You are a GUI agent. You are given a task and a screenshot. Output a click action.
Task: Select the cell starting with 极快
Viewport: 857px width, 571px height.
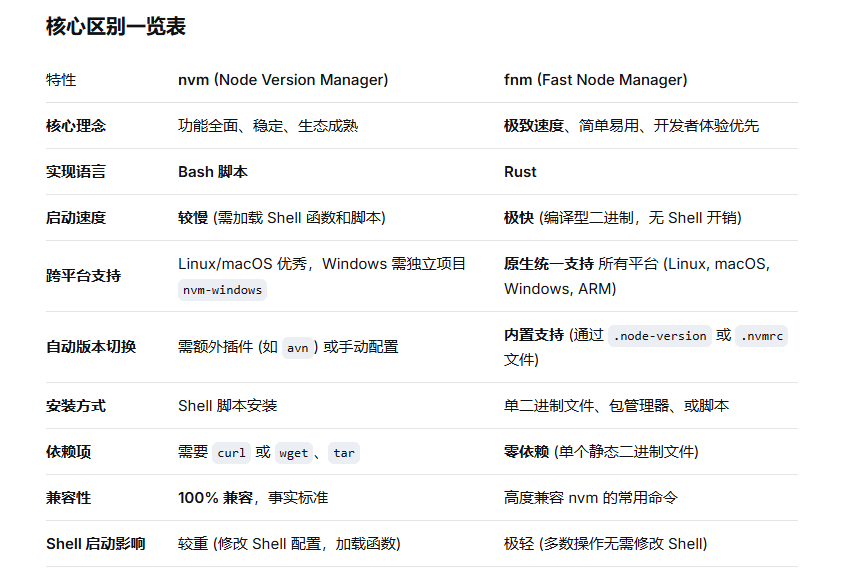click(623, 217)
